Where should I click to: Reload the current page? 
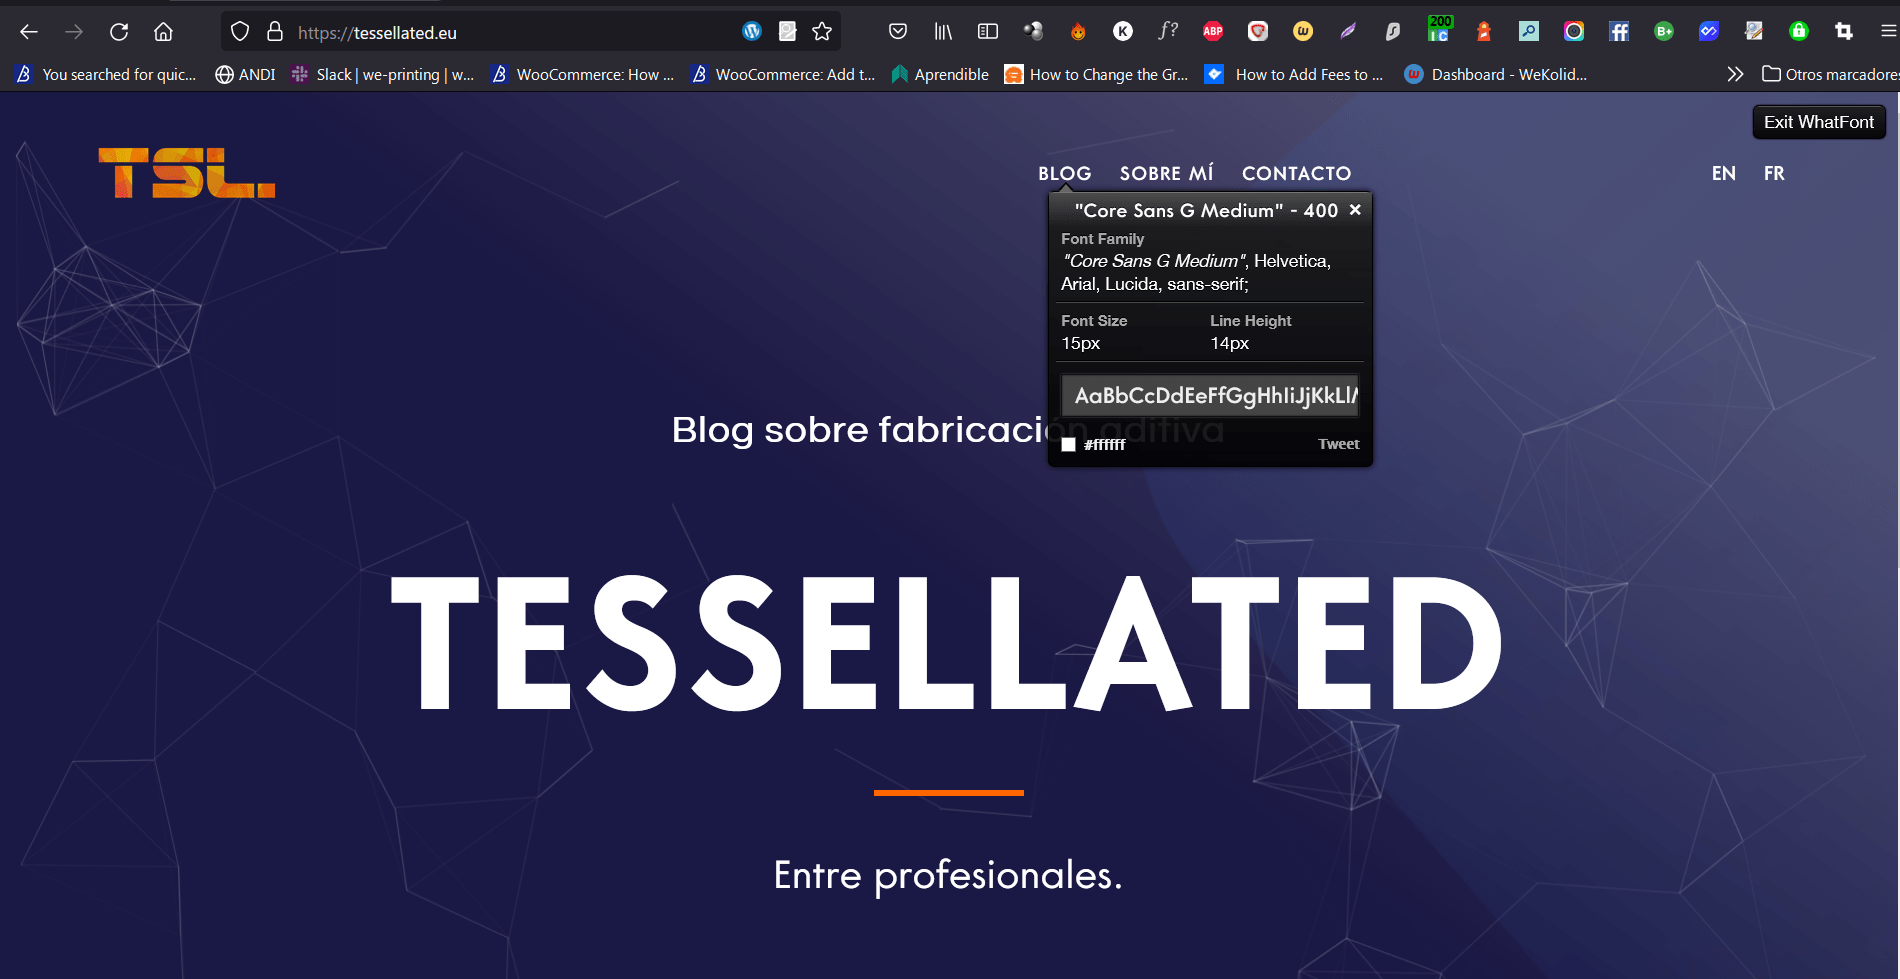click(119, 32)
